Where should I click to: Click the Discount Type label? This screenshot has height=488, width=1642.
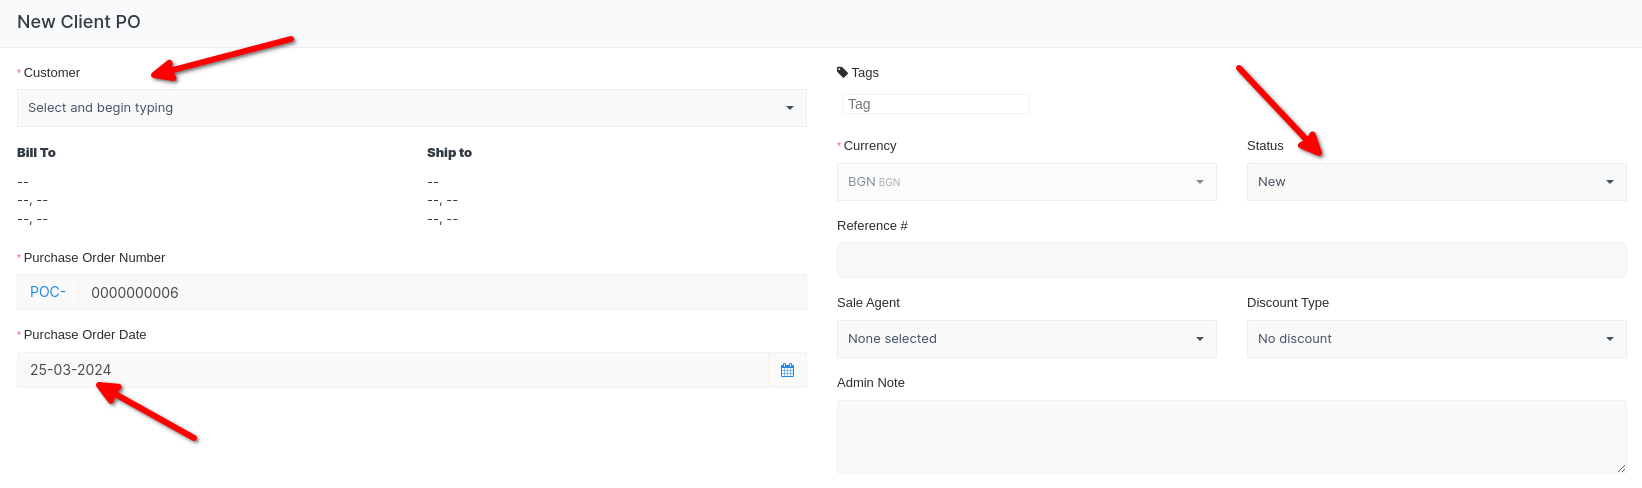[x=1287, y=303]
